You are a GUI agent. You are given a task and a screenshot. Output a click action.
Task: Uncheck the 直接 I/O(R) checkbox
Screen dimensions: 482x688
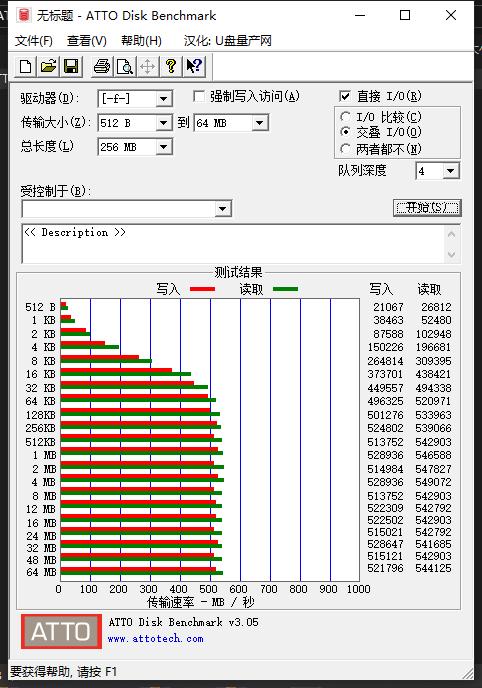pos(345,96)
